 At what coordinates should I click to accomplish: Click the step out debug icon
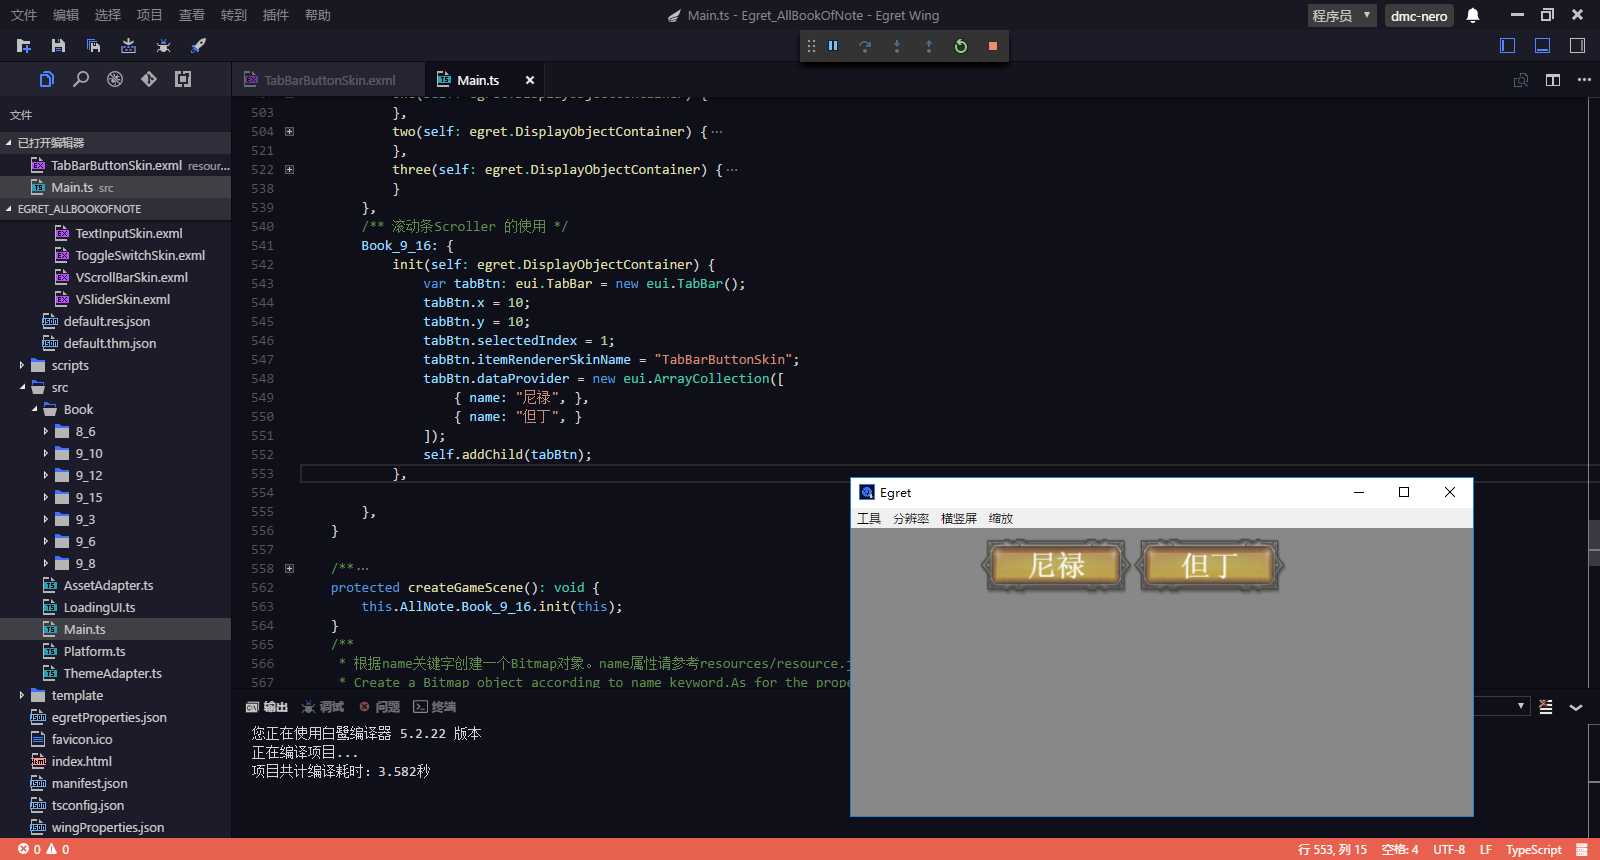929,46
